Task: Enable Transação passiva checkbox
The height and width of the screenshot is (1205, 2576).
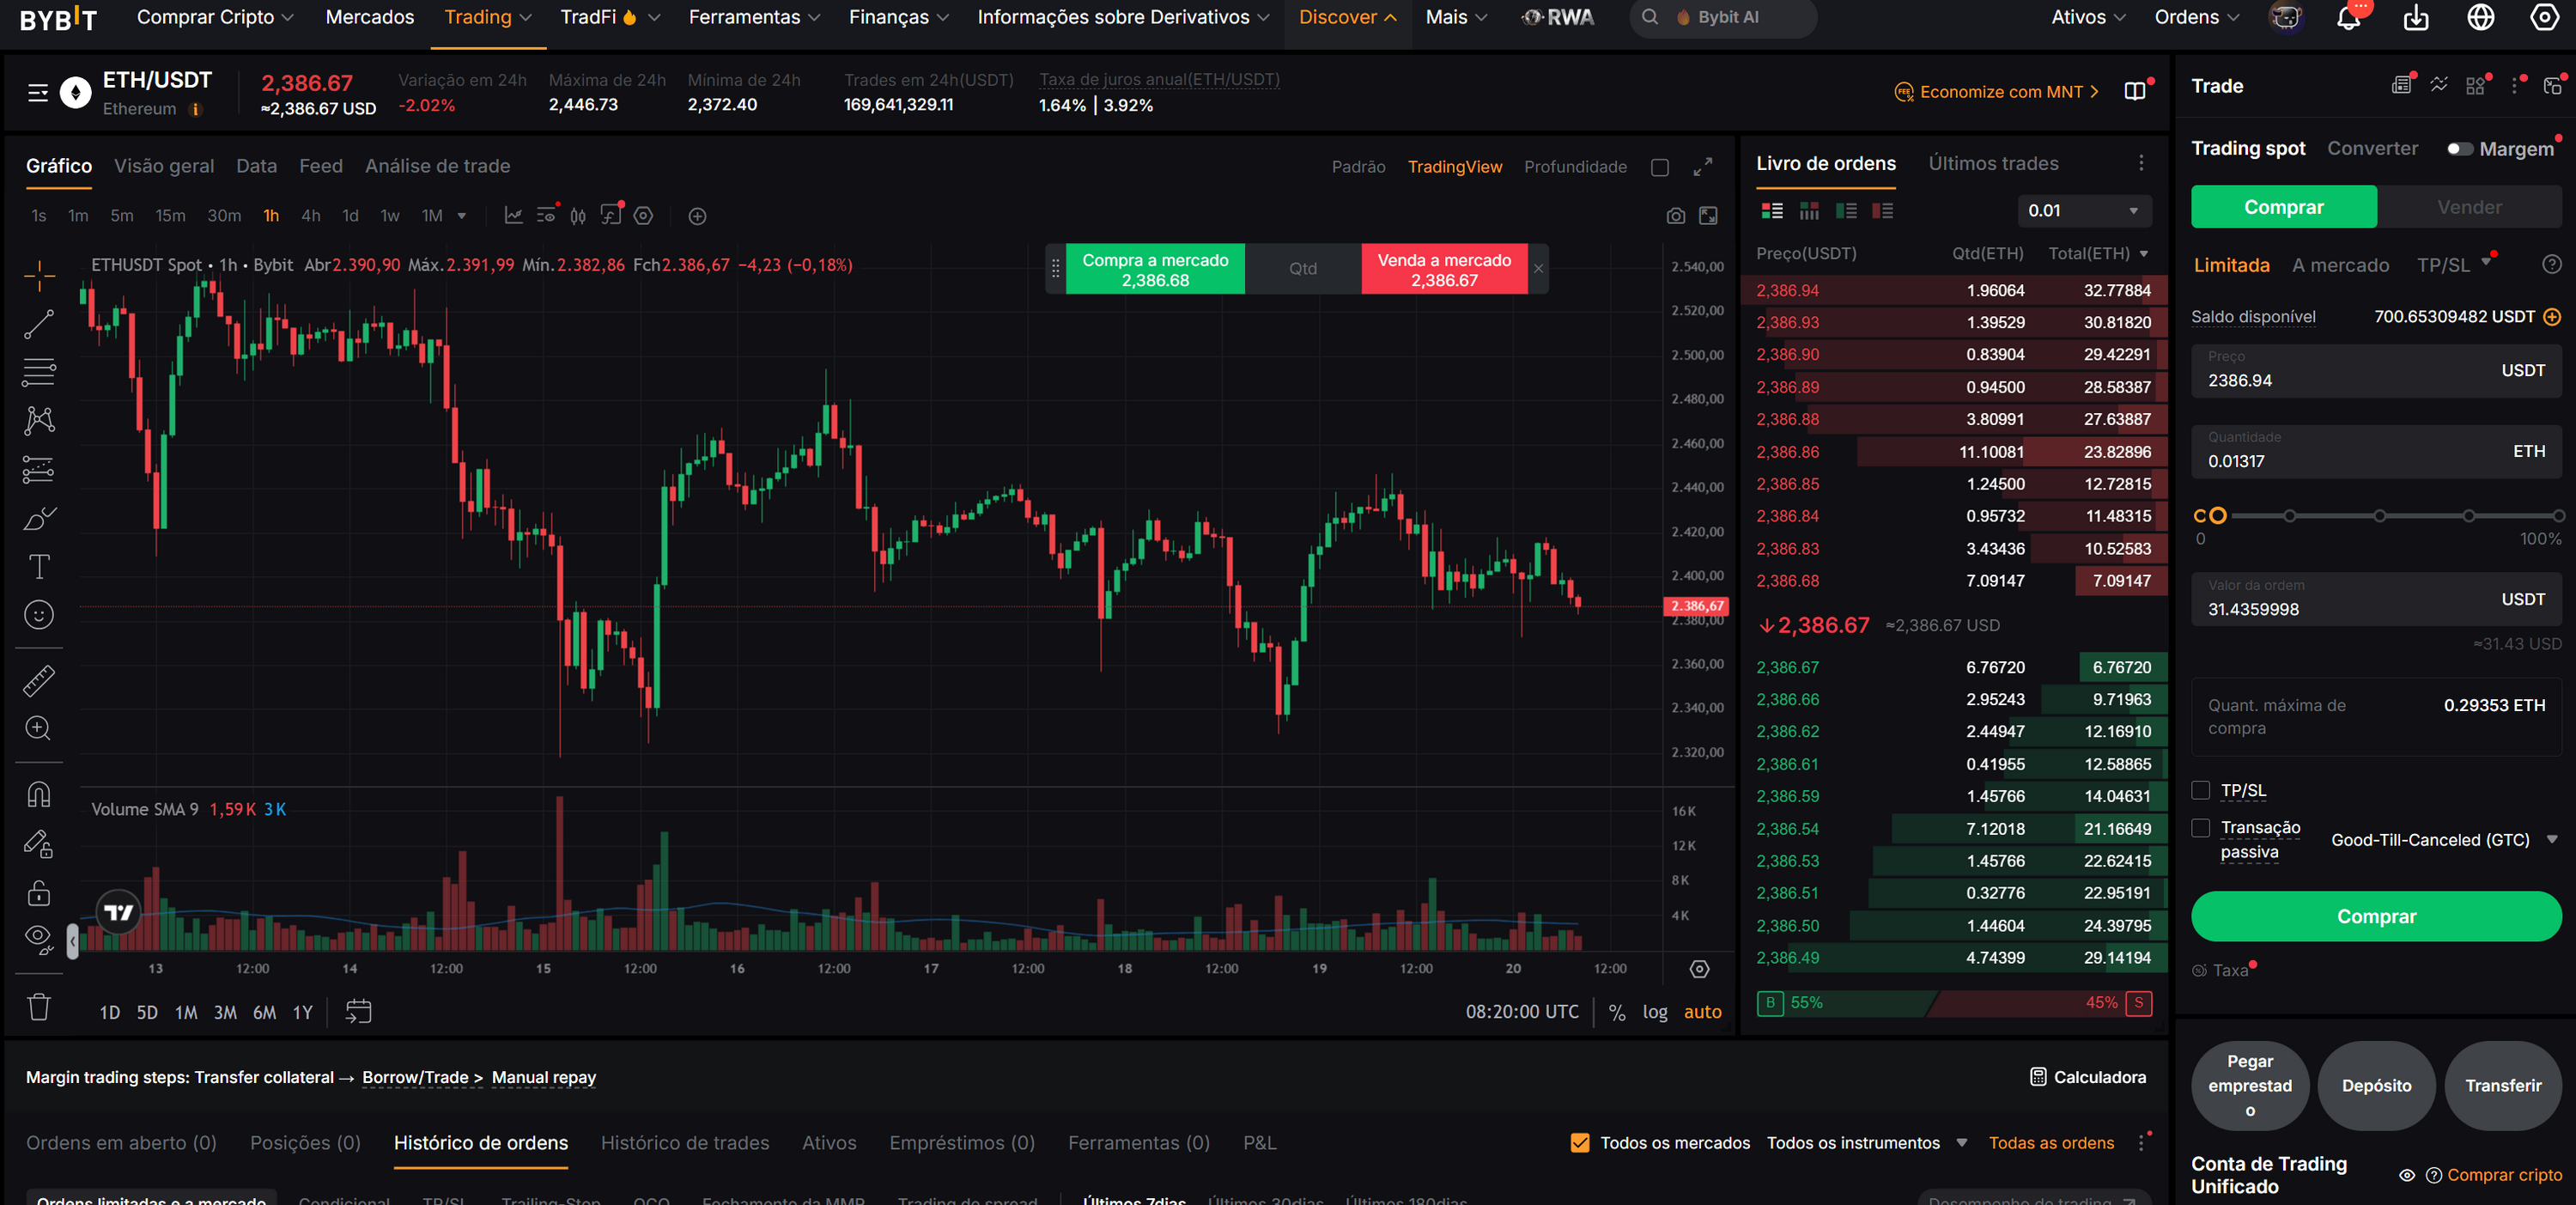Action: (2201, 828)
